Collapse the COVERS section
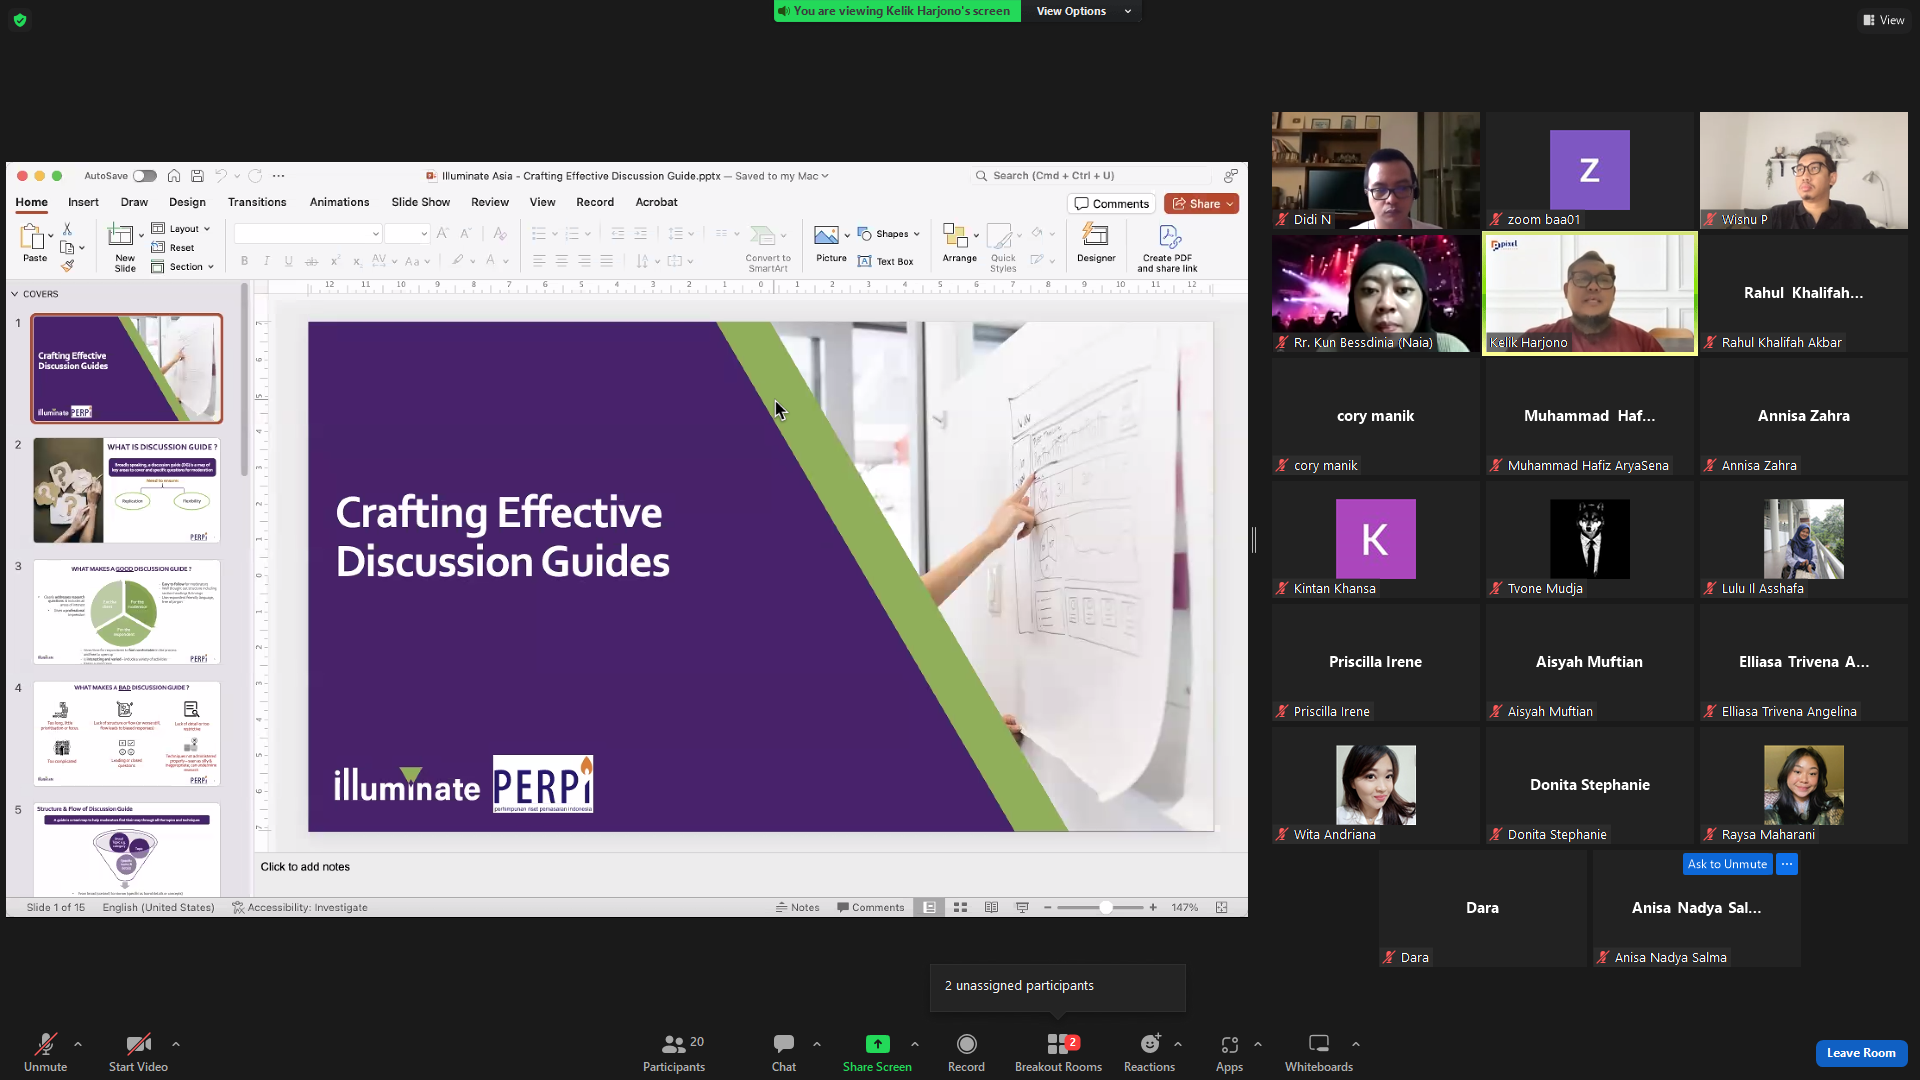Screen dimensions: 1920x1080 [x=15, y=294]
